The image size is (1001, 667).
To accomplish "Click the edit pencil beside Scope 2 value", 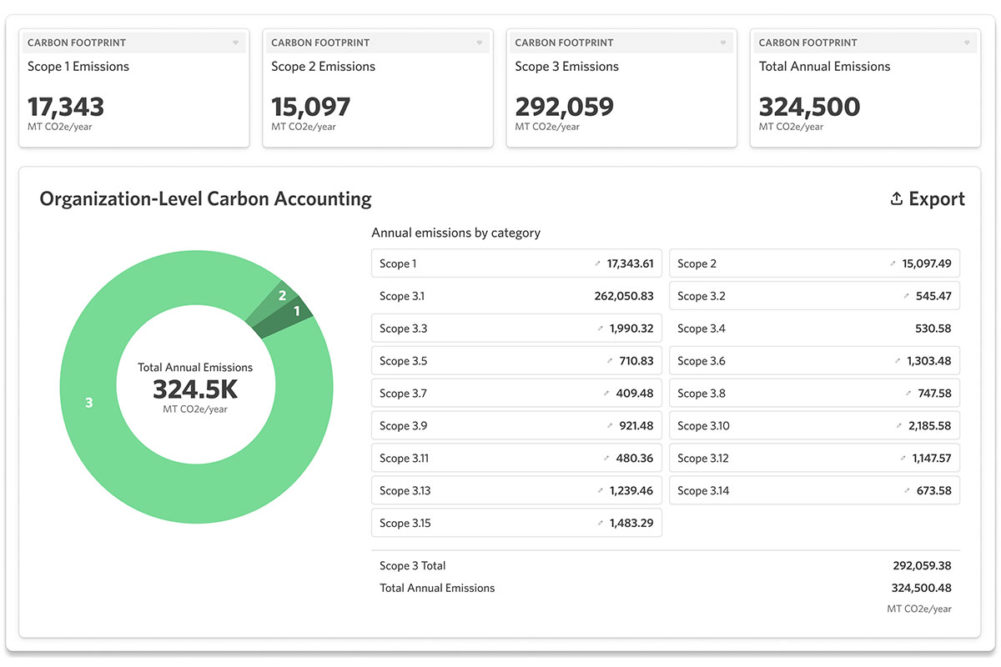I will tap(892, 263).
